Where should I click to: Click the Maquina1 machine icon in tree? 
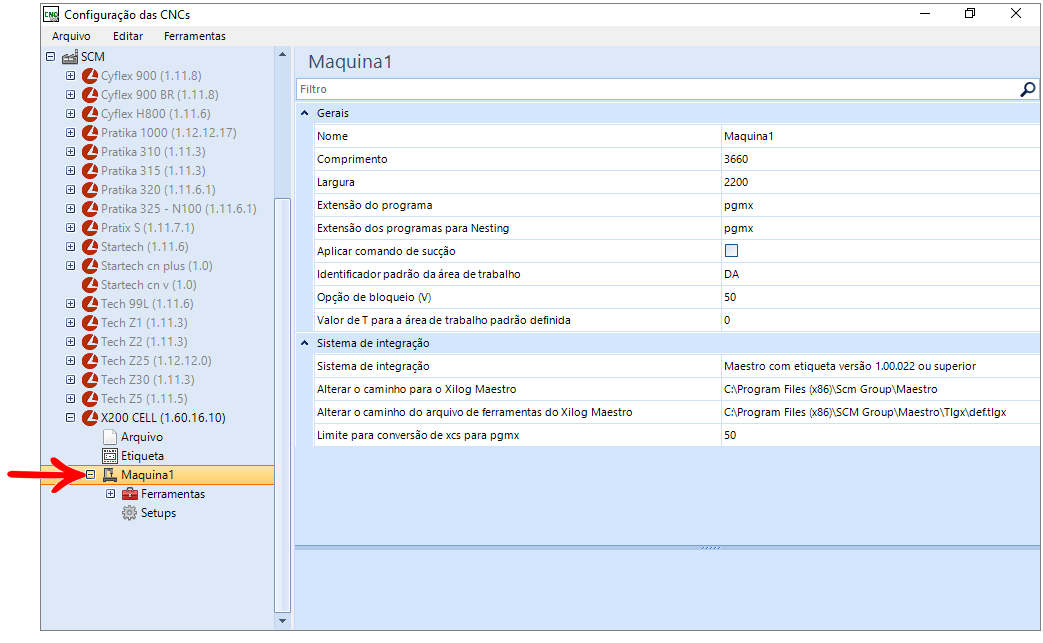[110, 475]
